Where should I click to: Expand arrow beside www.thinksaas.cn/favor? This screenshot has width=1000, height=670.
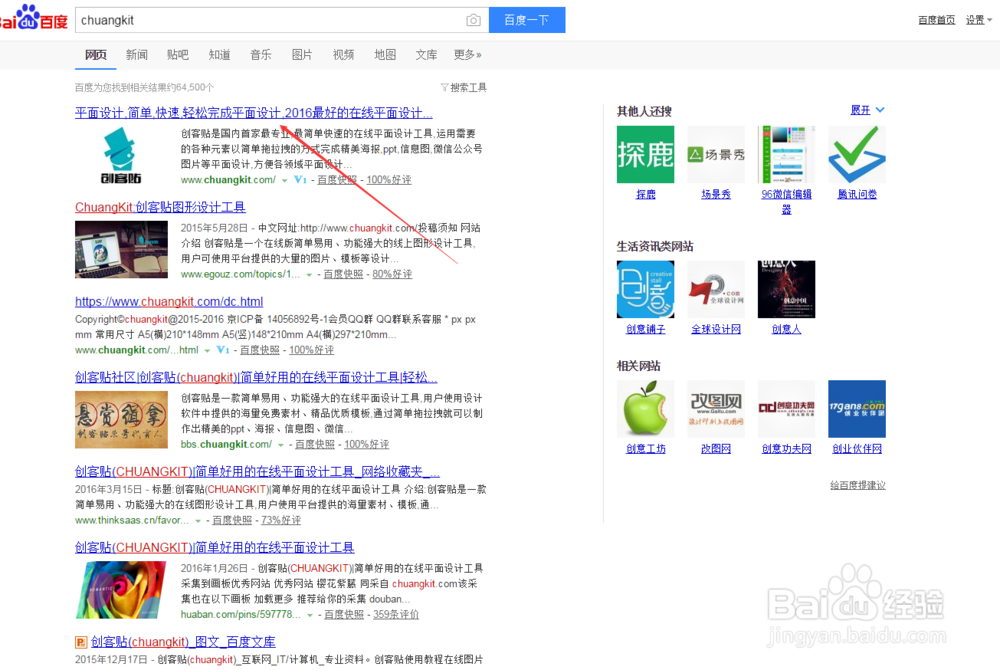tap(198, 521)
